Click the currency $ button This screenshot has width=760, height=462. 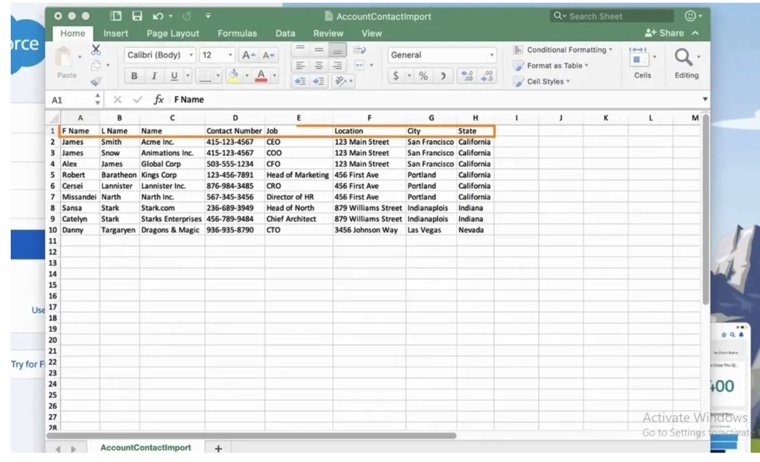[396, 76]
